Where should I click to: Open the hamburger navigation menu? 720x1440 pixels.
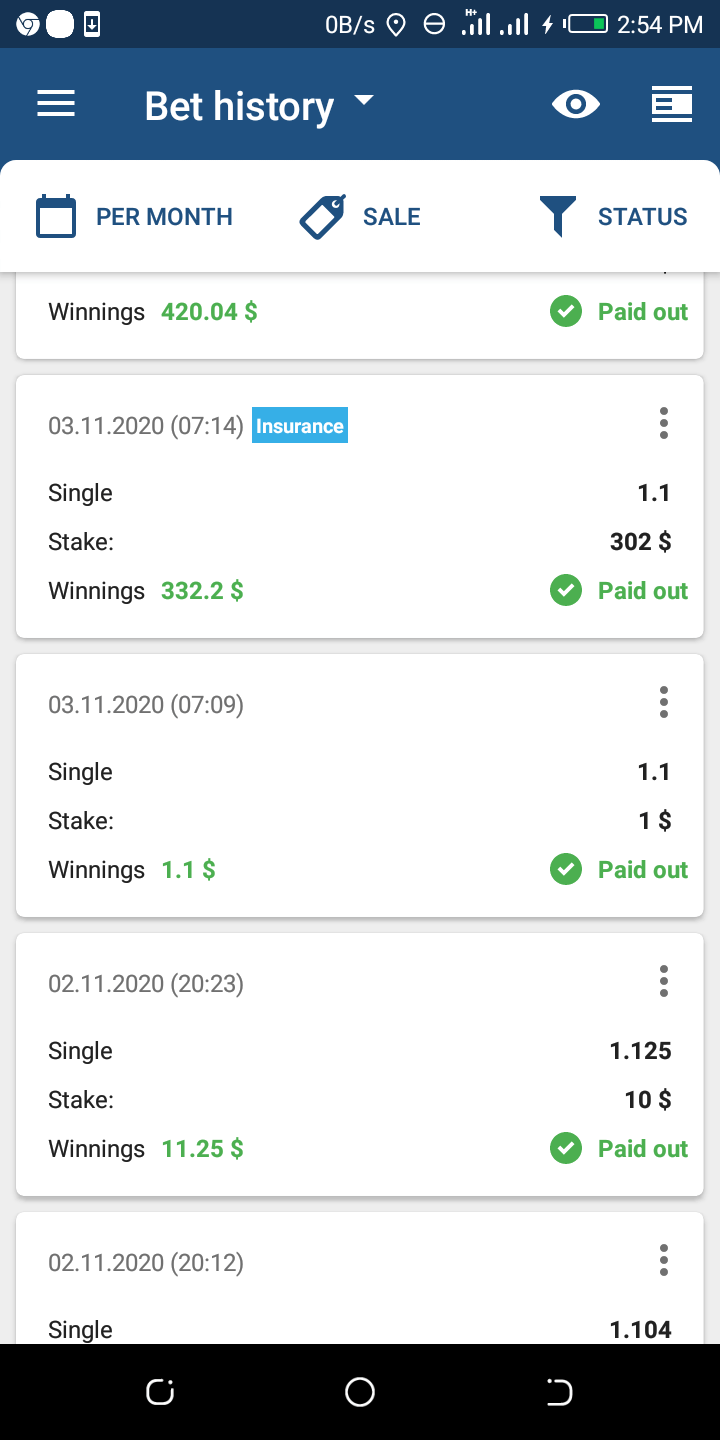(56, 105)
